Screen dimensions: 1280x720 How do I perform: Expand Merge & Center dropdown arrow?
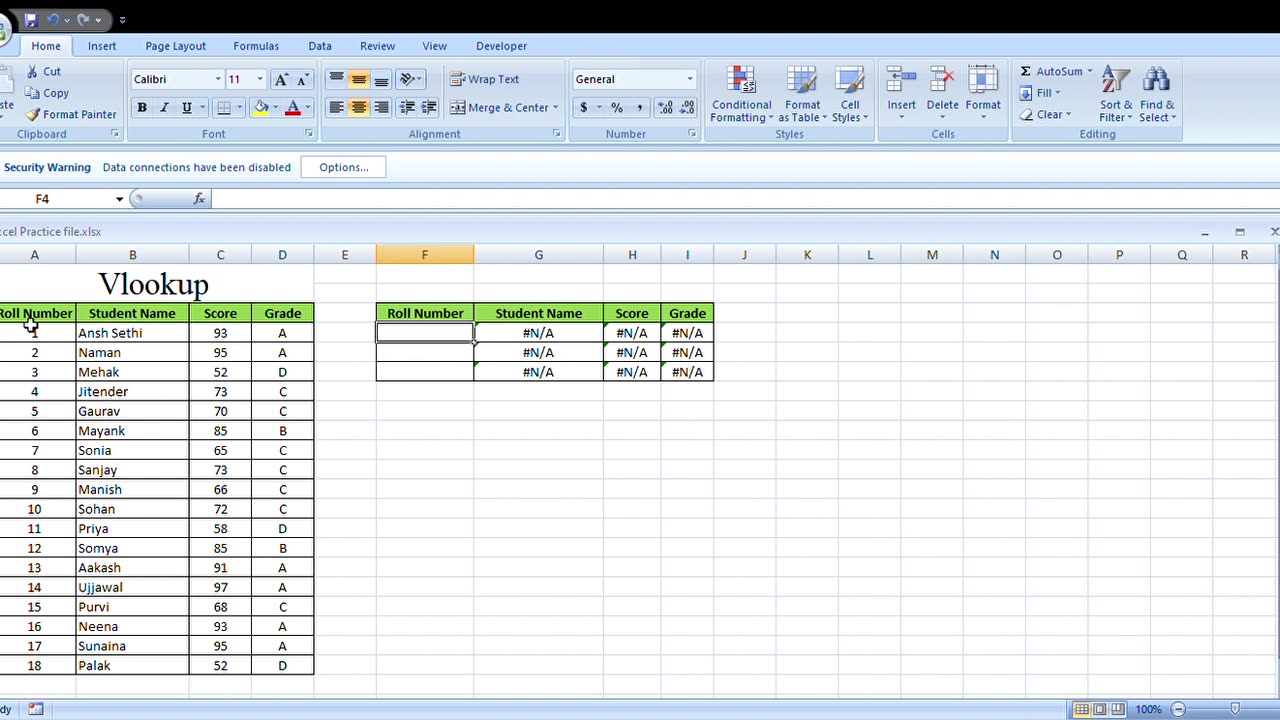tap(555, 108)
